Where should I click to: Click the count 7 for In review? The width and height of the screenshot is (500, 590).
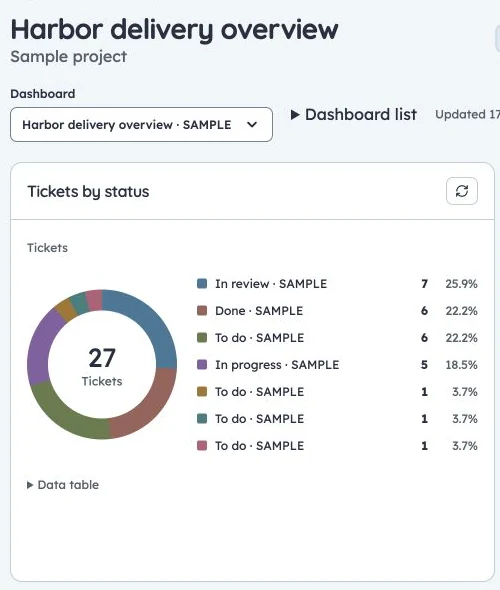[424, 284]
